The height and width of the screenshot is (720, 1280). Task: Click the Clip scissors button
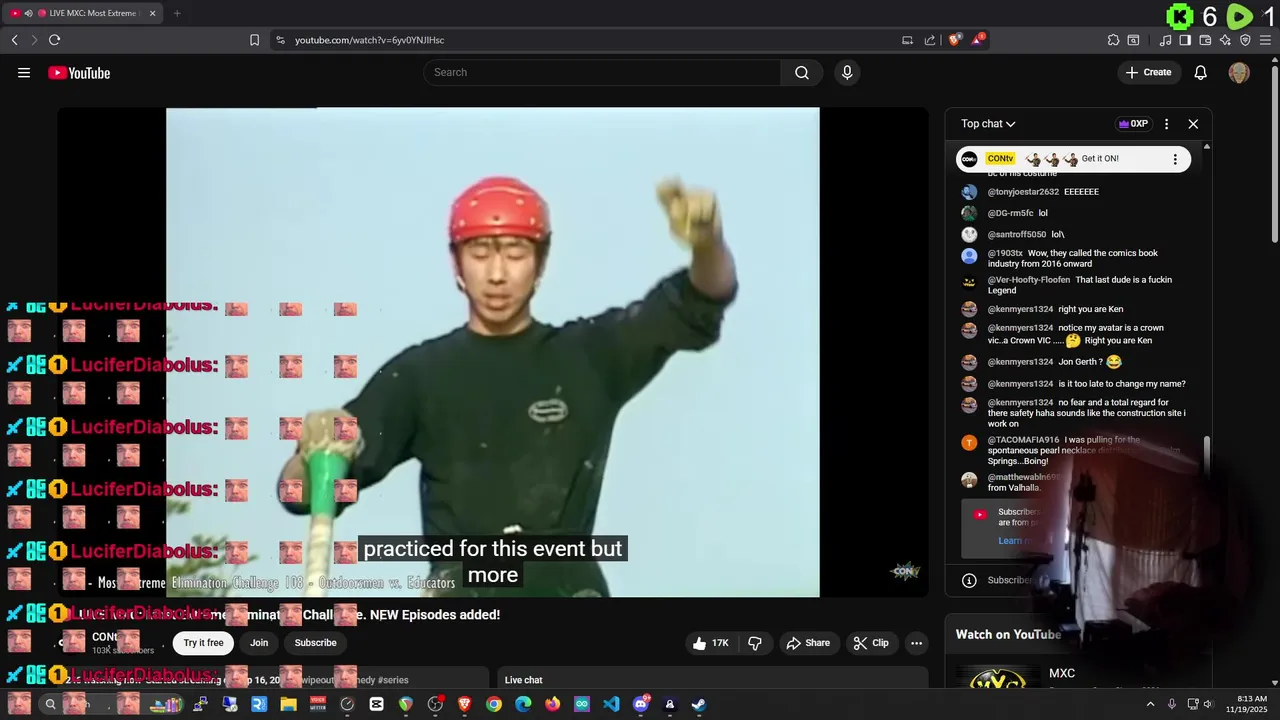pos(870,643)
